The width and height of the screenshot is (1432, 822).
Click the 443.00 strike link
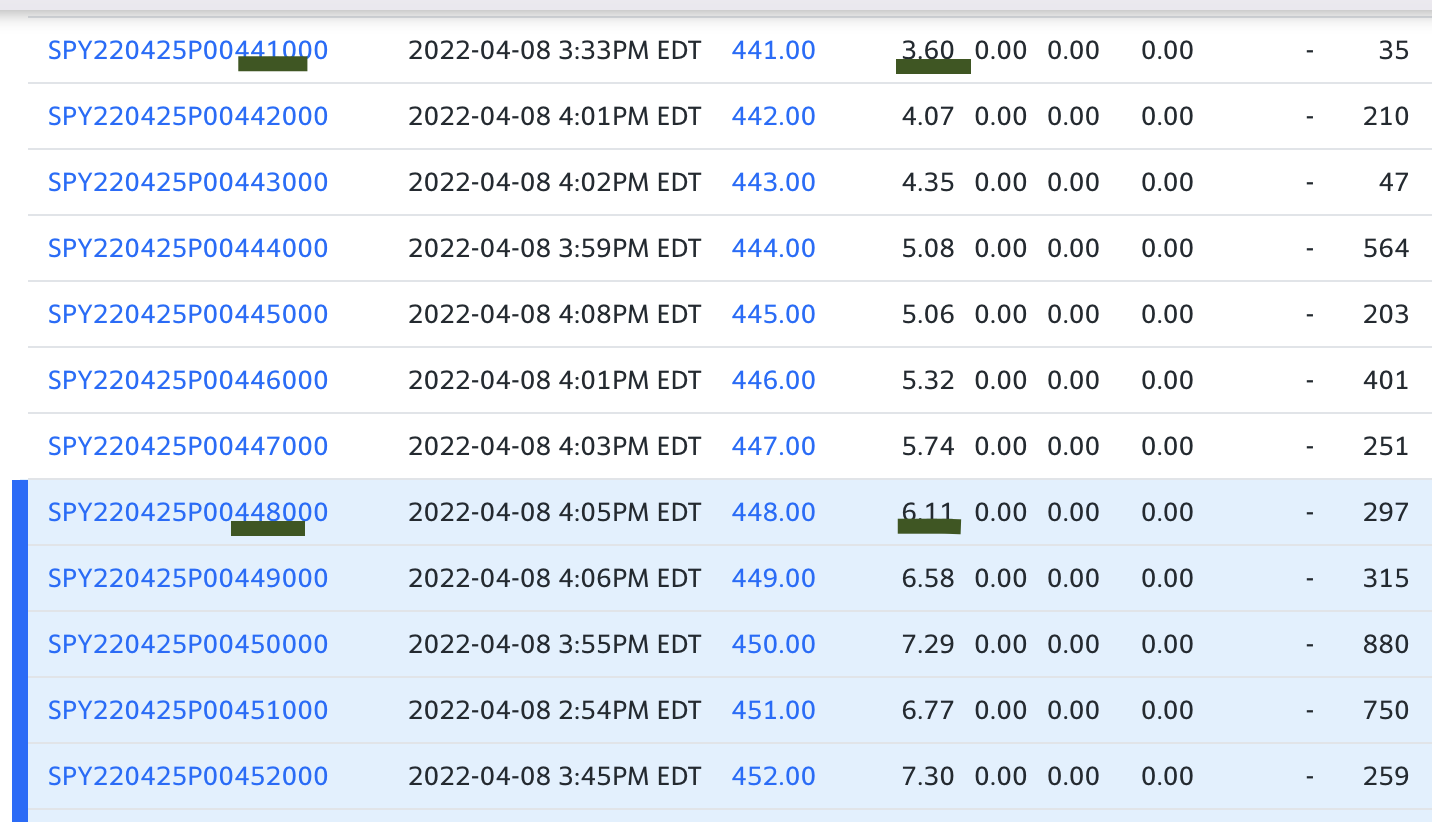774,182
